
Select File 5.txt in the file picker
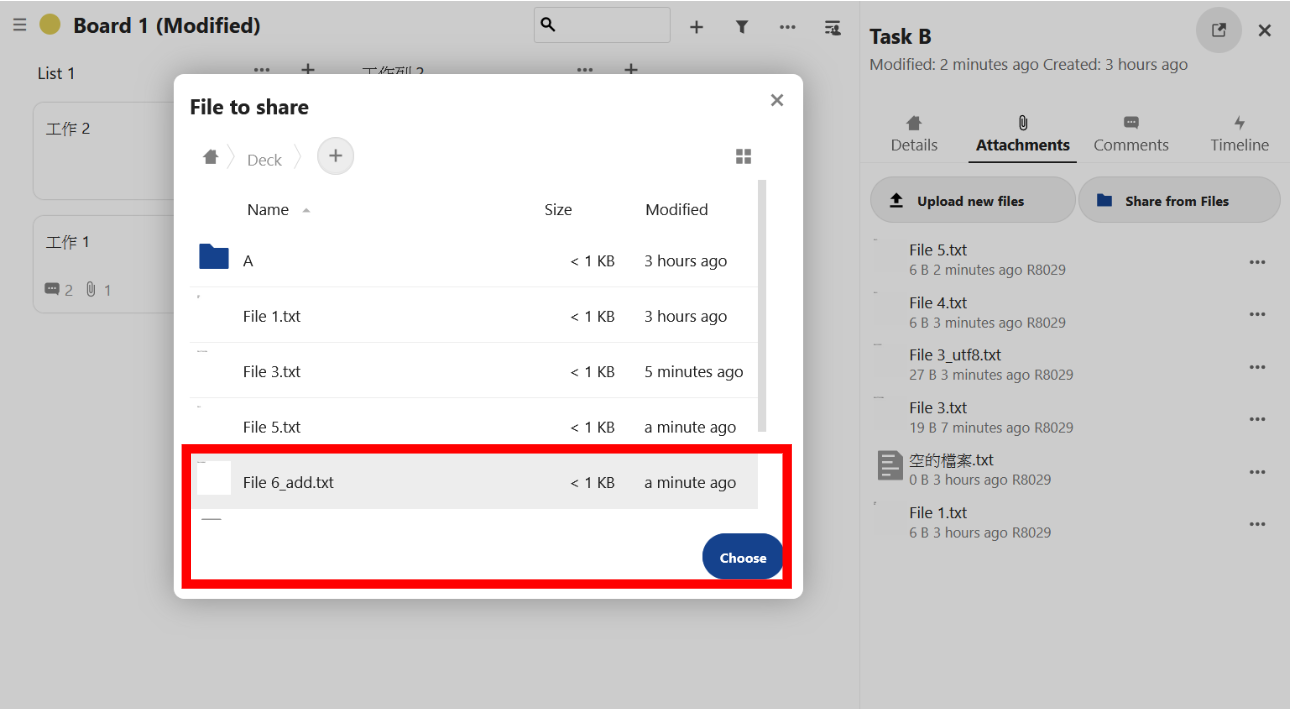[473, 426]
